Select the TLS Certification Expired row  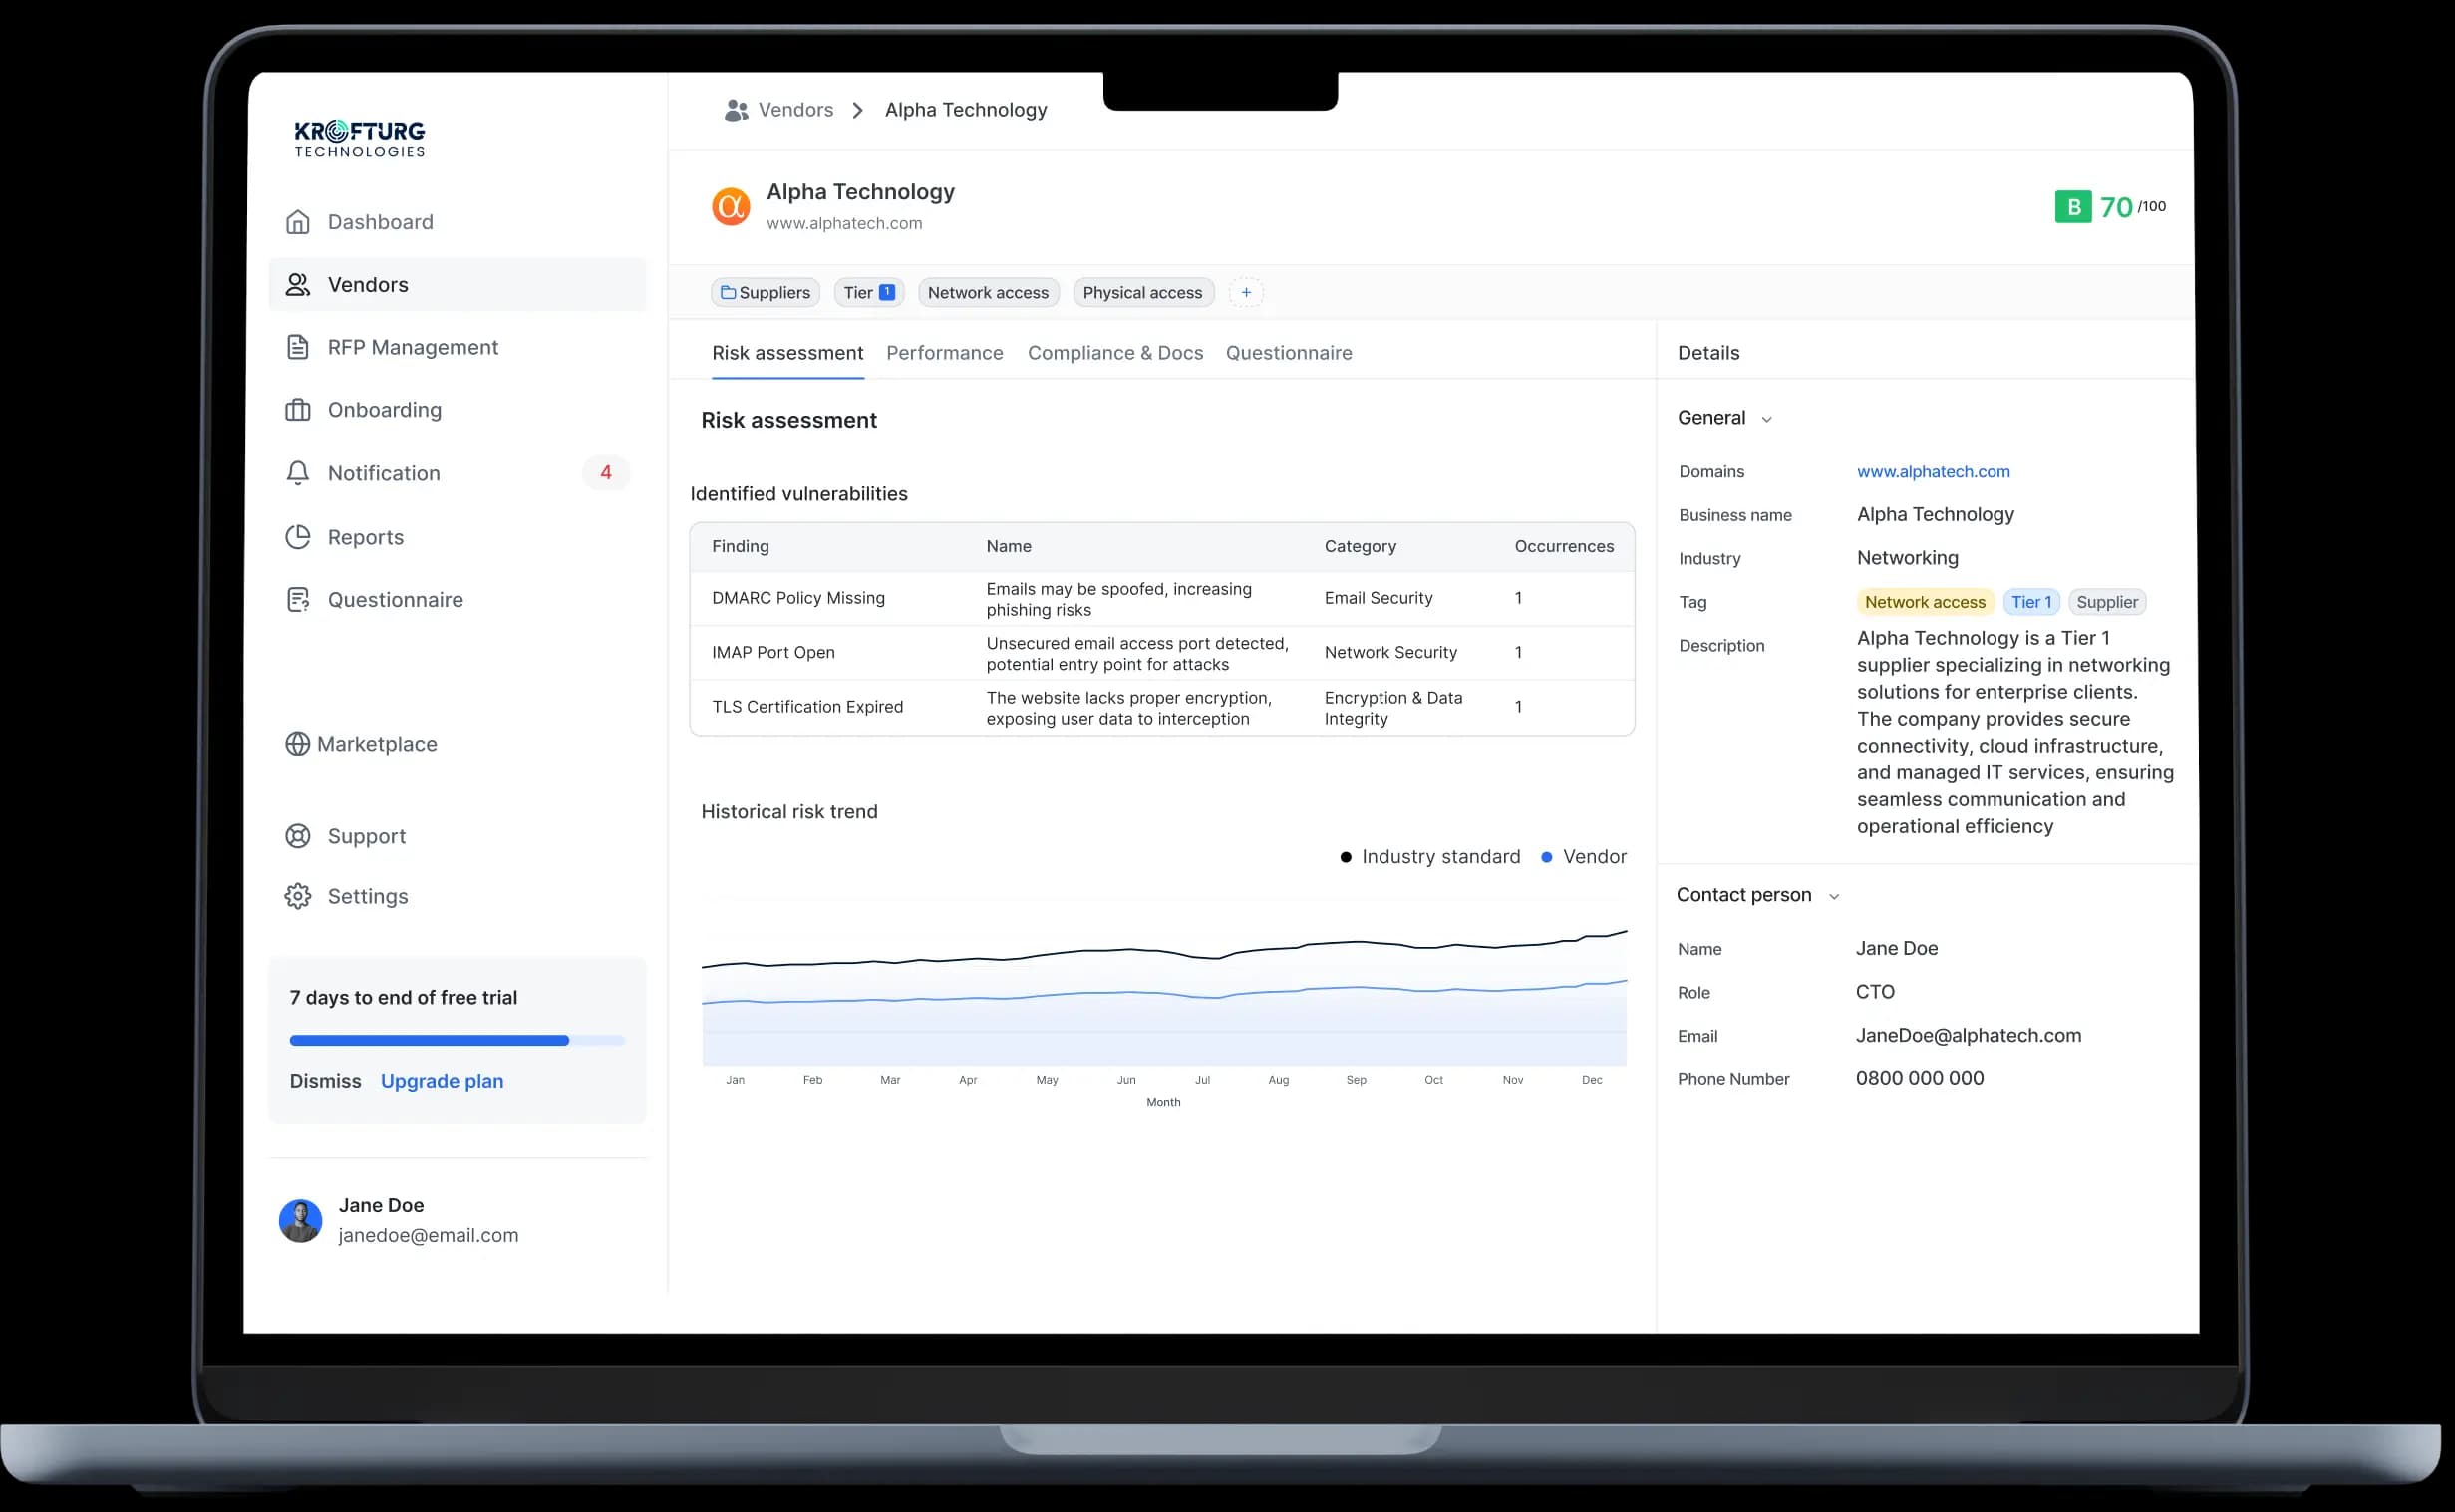[1162, 708]
